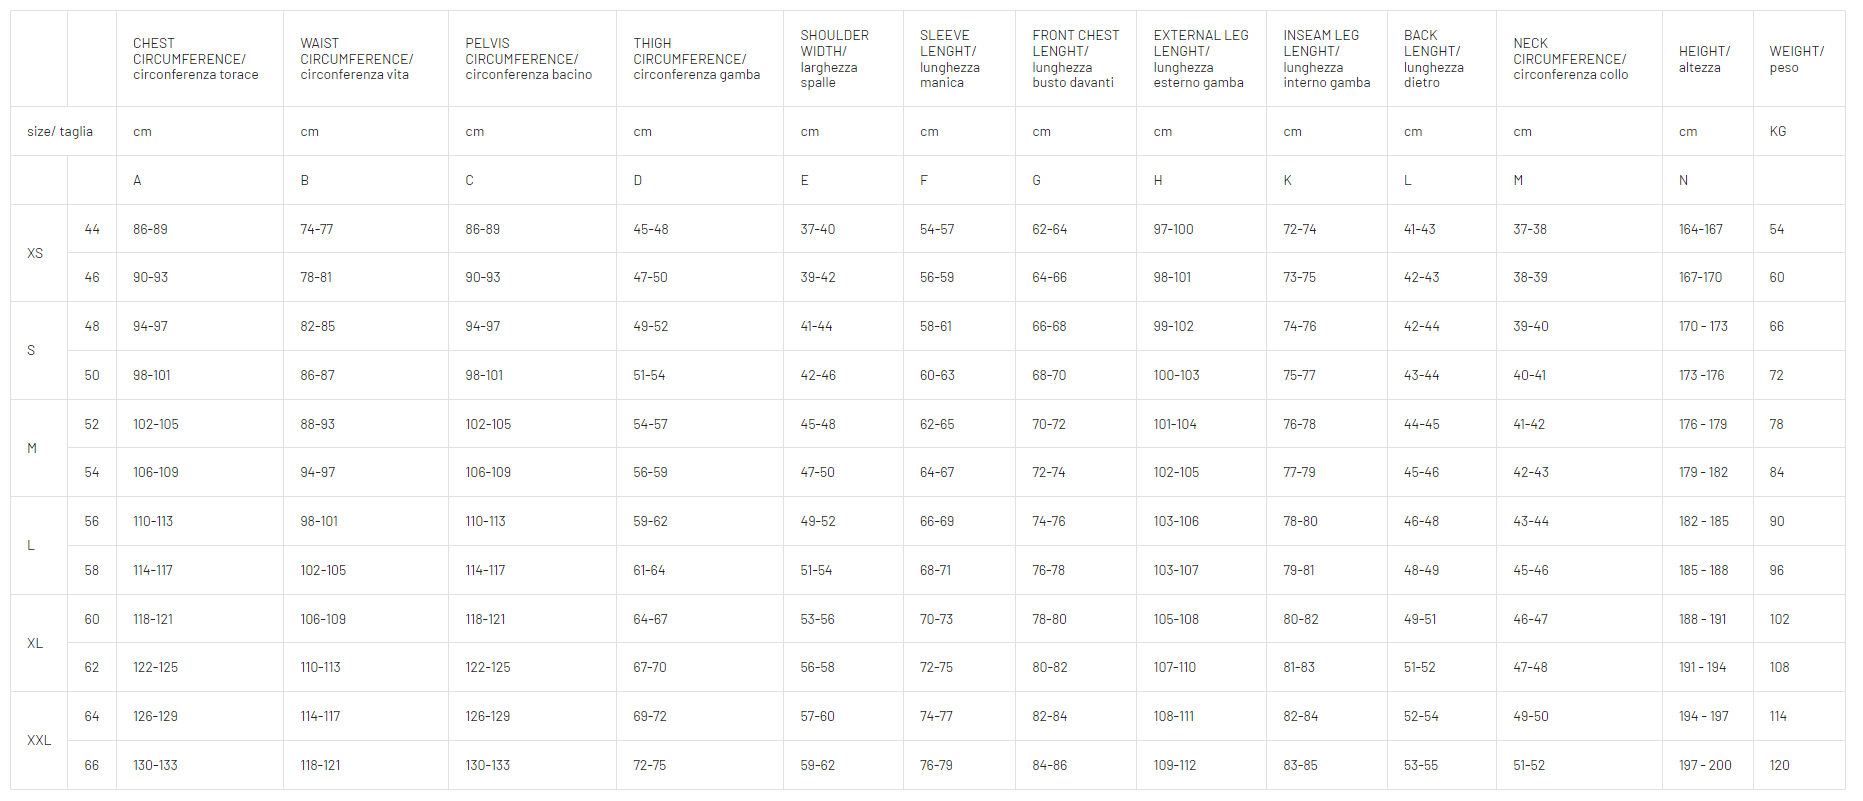Click the WEIGHT/peso header cell
Viewport: 1863px width, 801px height.
pyautogui.click(x=1796, y=59)
